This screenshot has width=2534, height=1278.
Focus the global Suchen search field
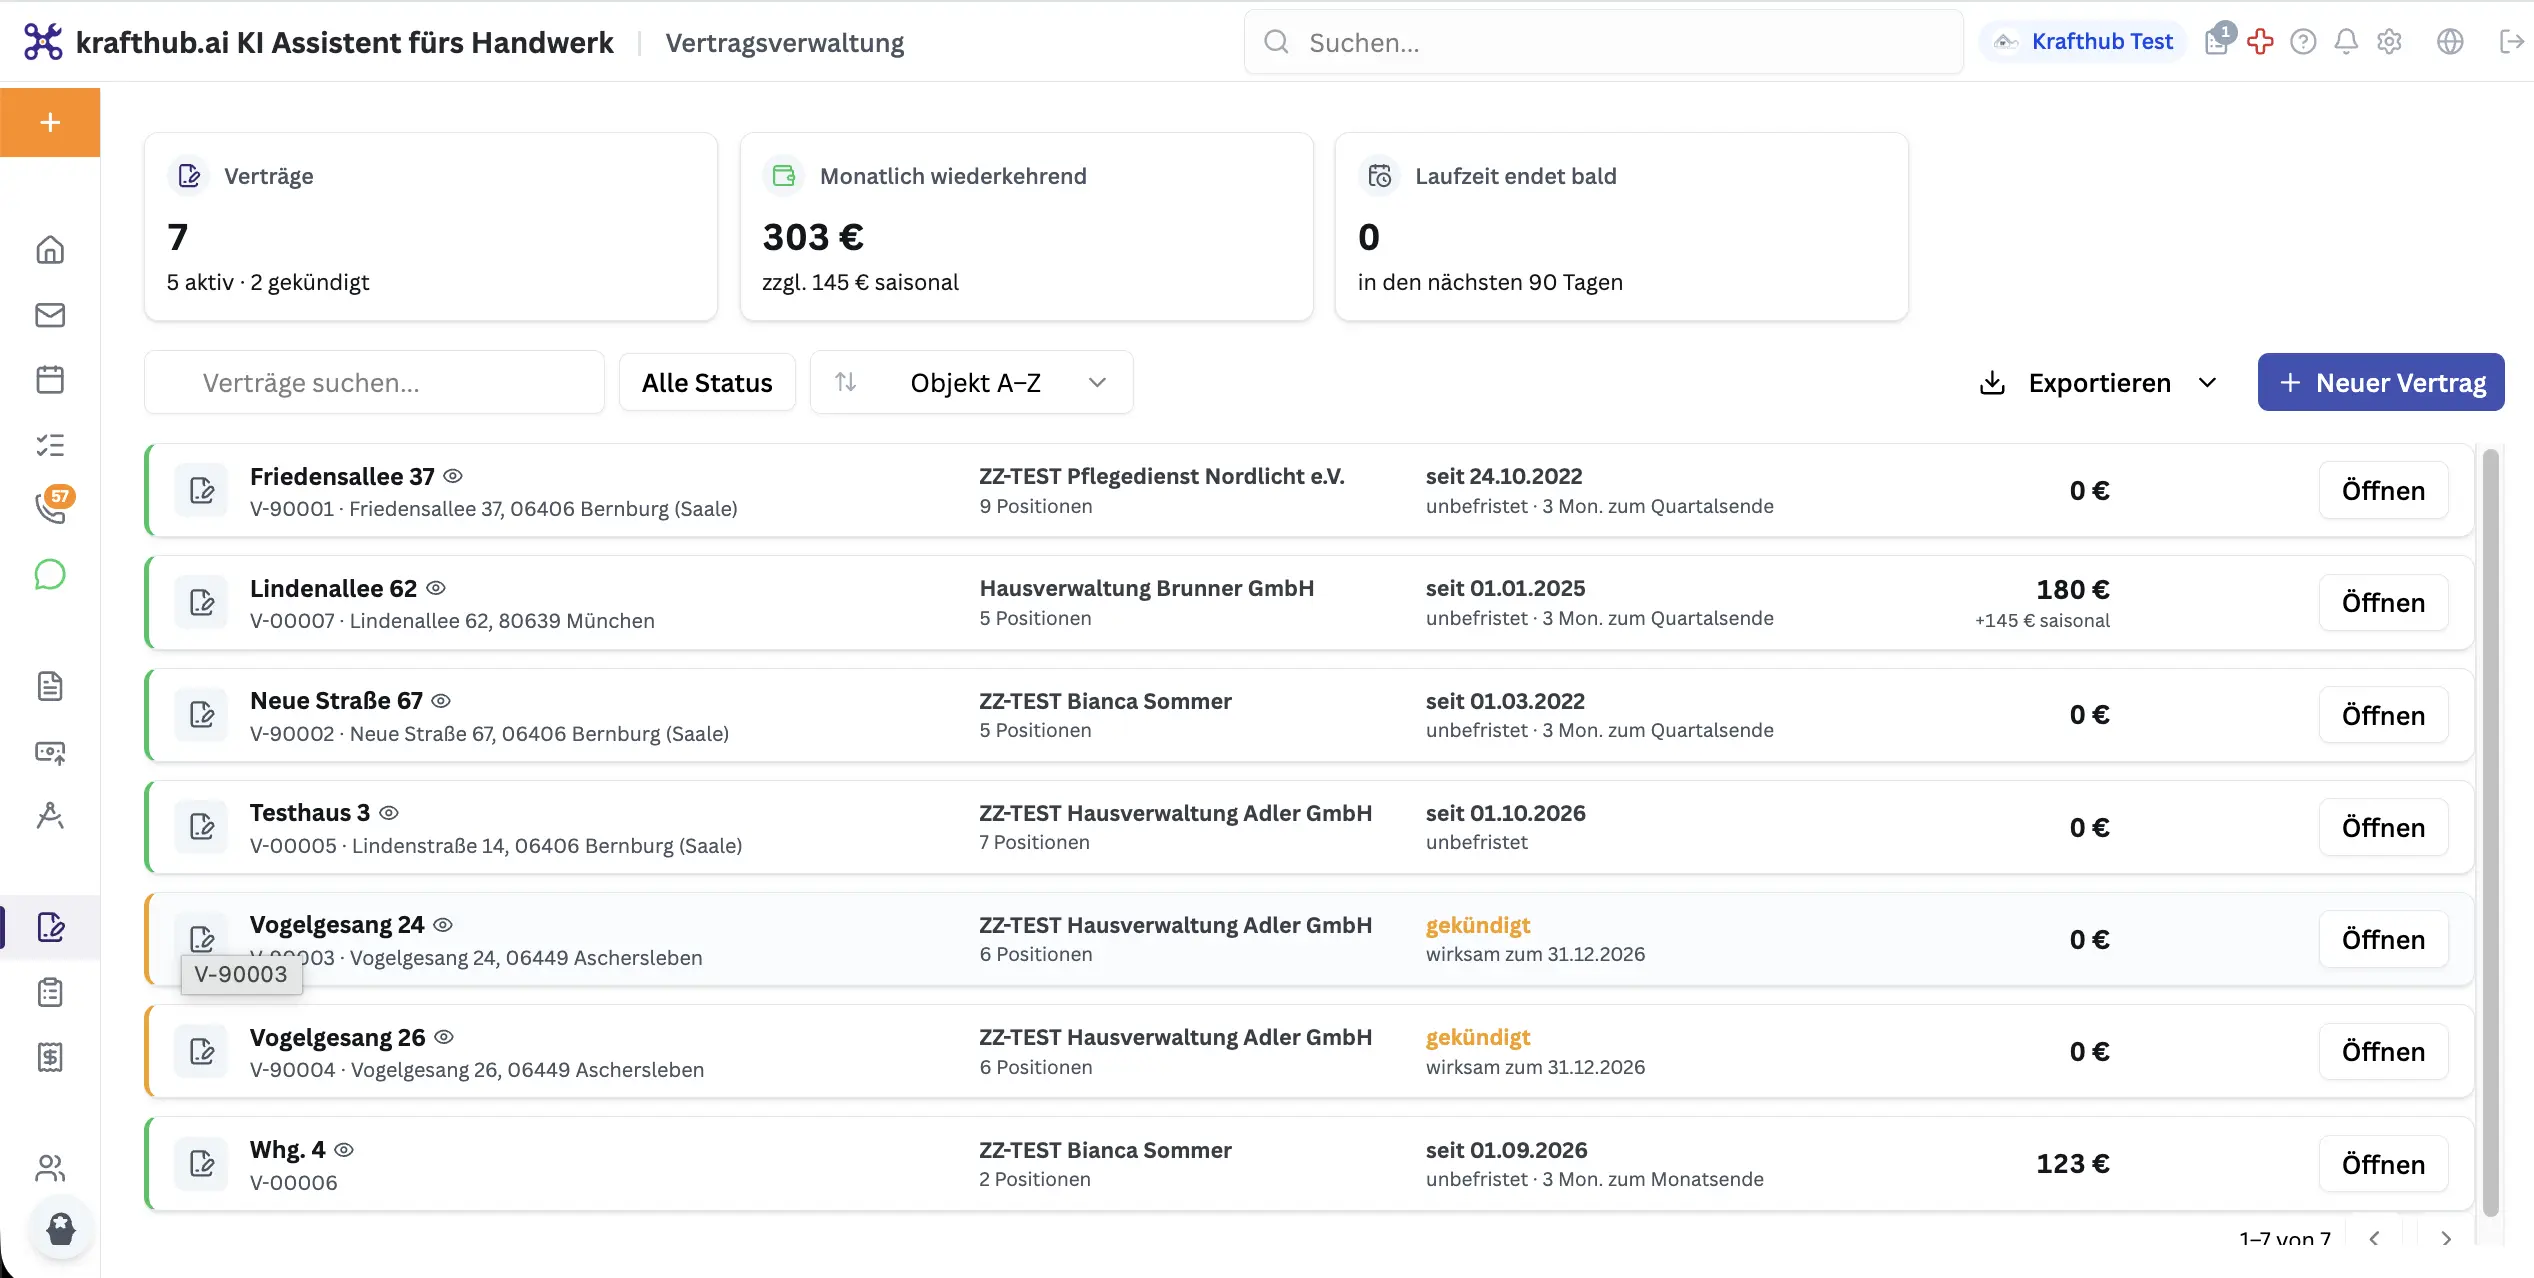[1604, 42]
